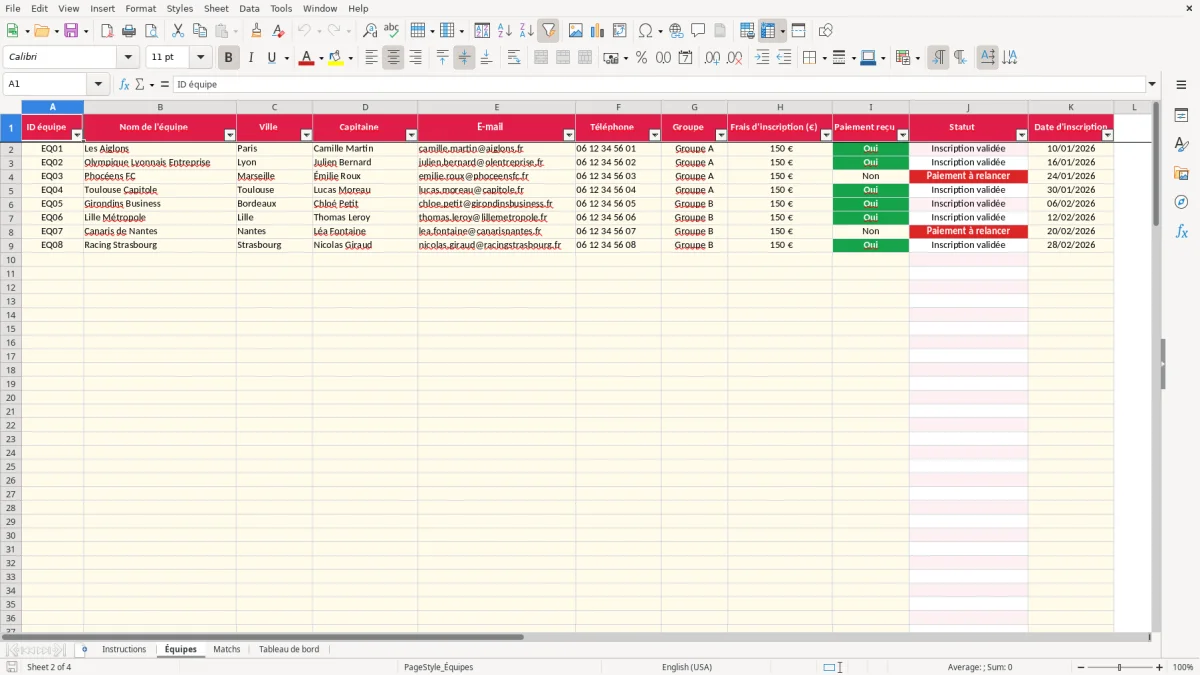Activate Clone Formatting paintbrush
1200x675 pixels.
pyautogui.click(x=256, y=31)
